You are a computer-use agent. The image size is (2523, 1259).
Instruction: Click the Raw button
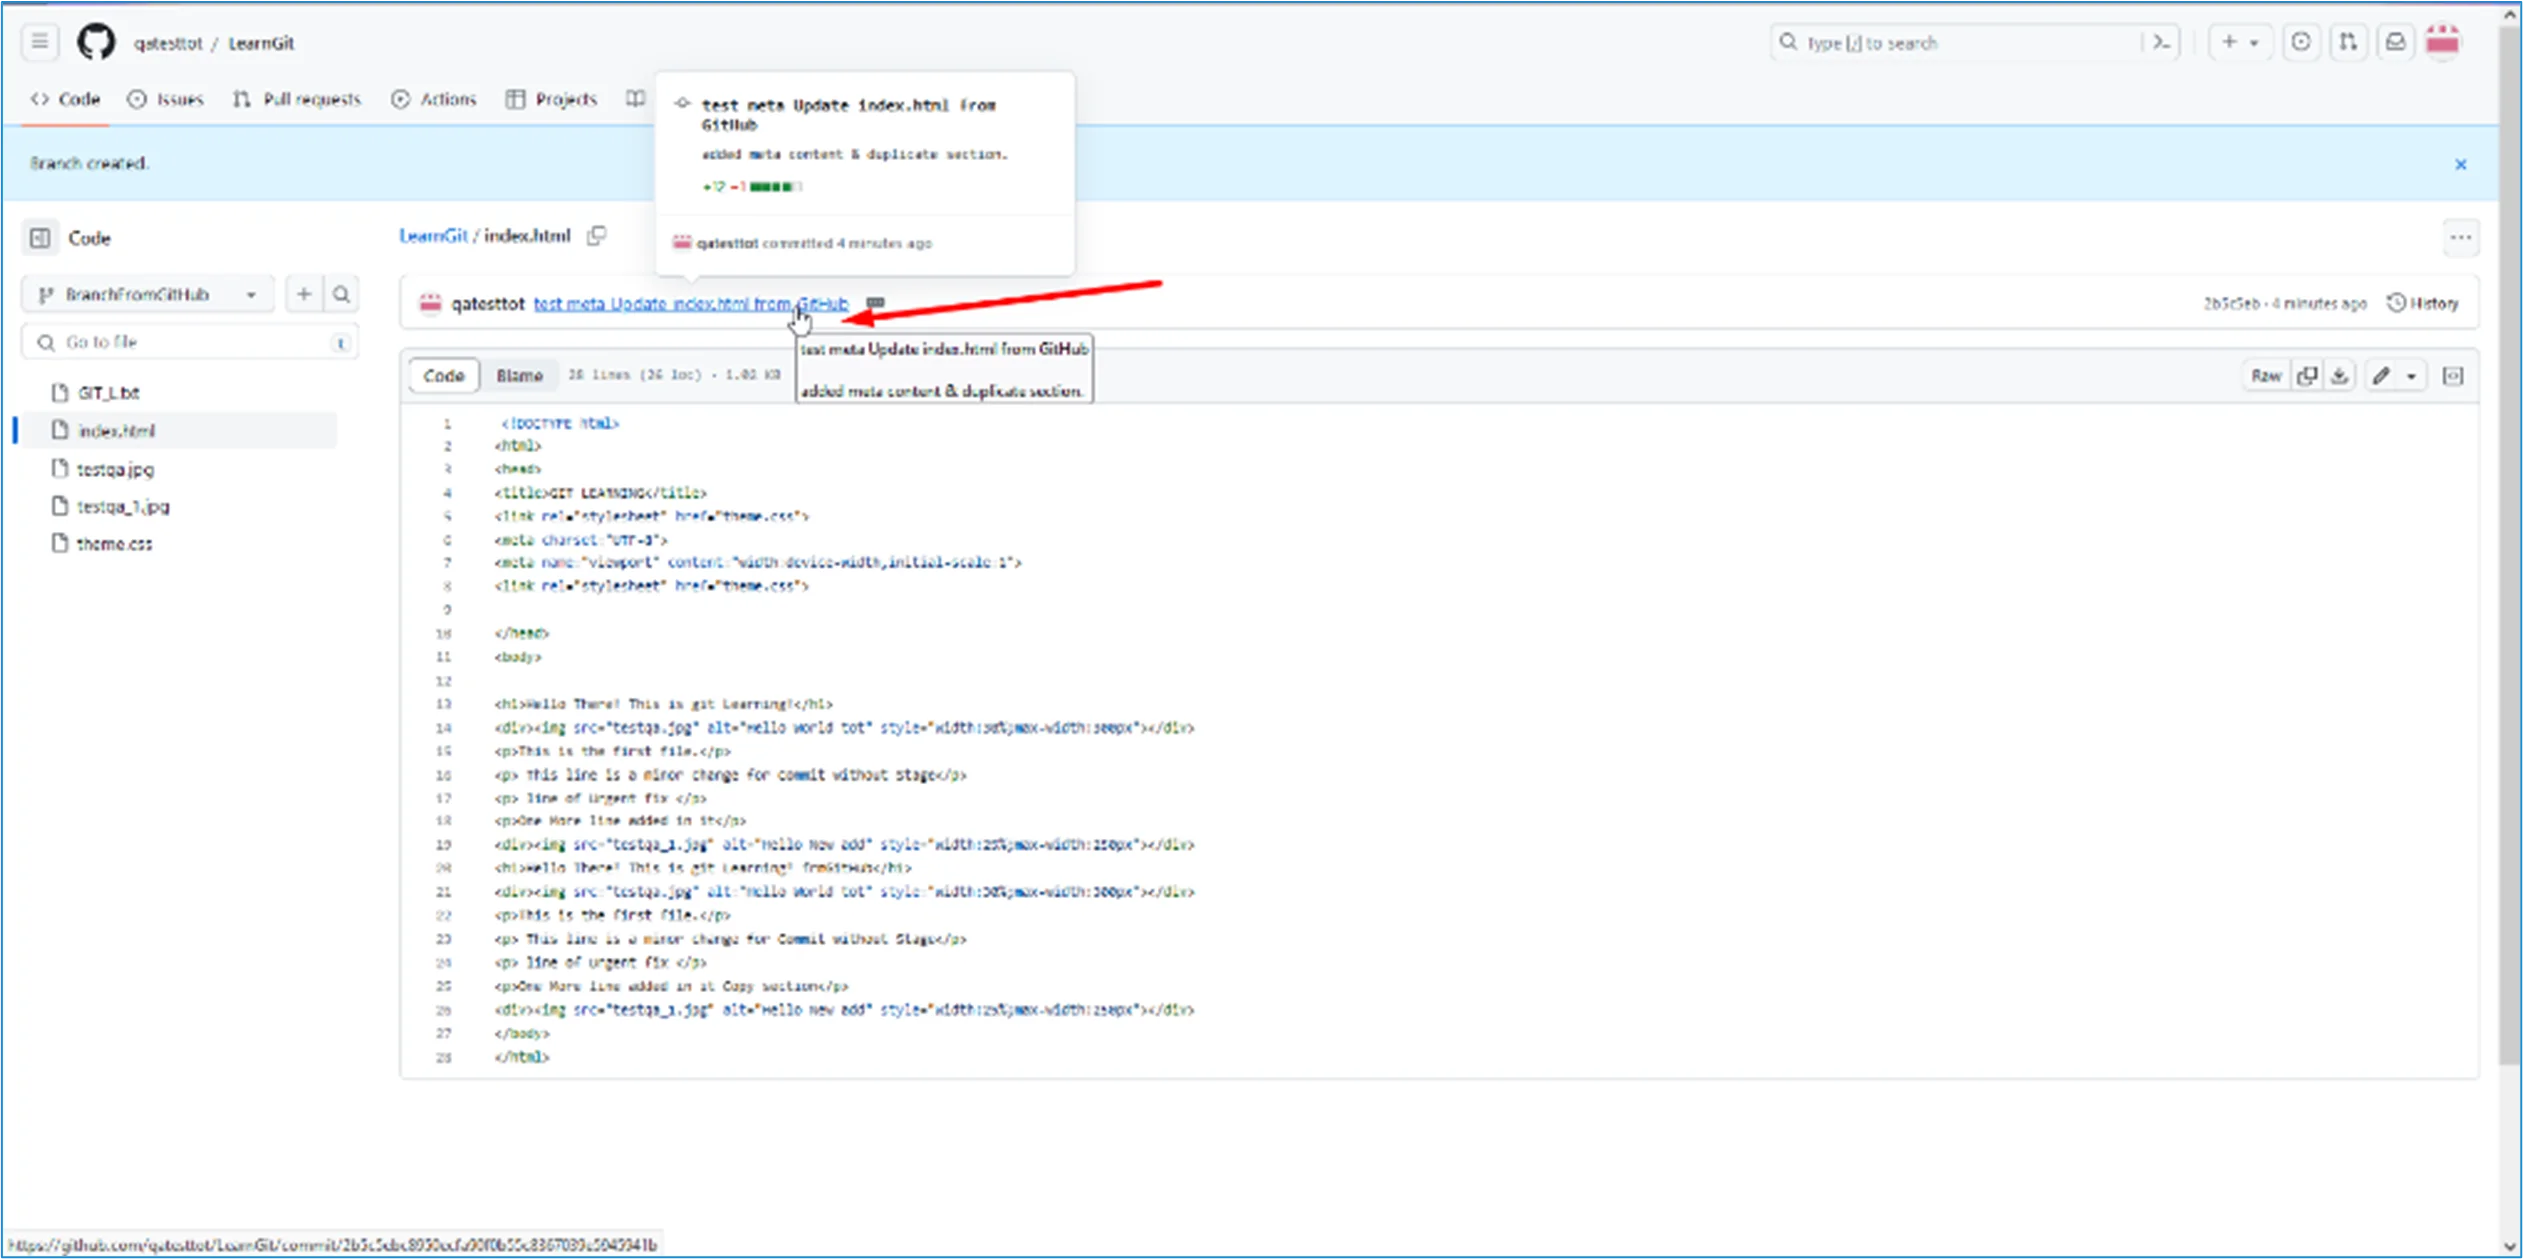(2266, 376)
